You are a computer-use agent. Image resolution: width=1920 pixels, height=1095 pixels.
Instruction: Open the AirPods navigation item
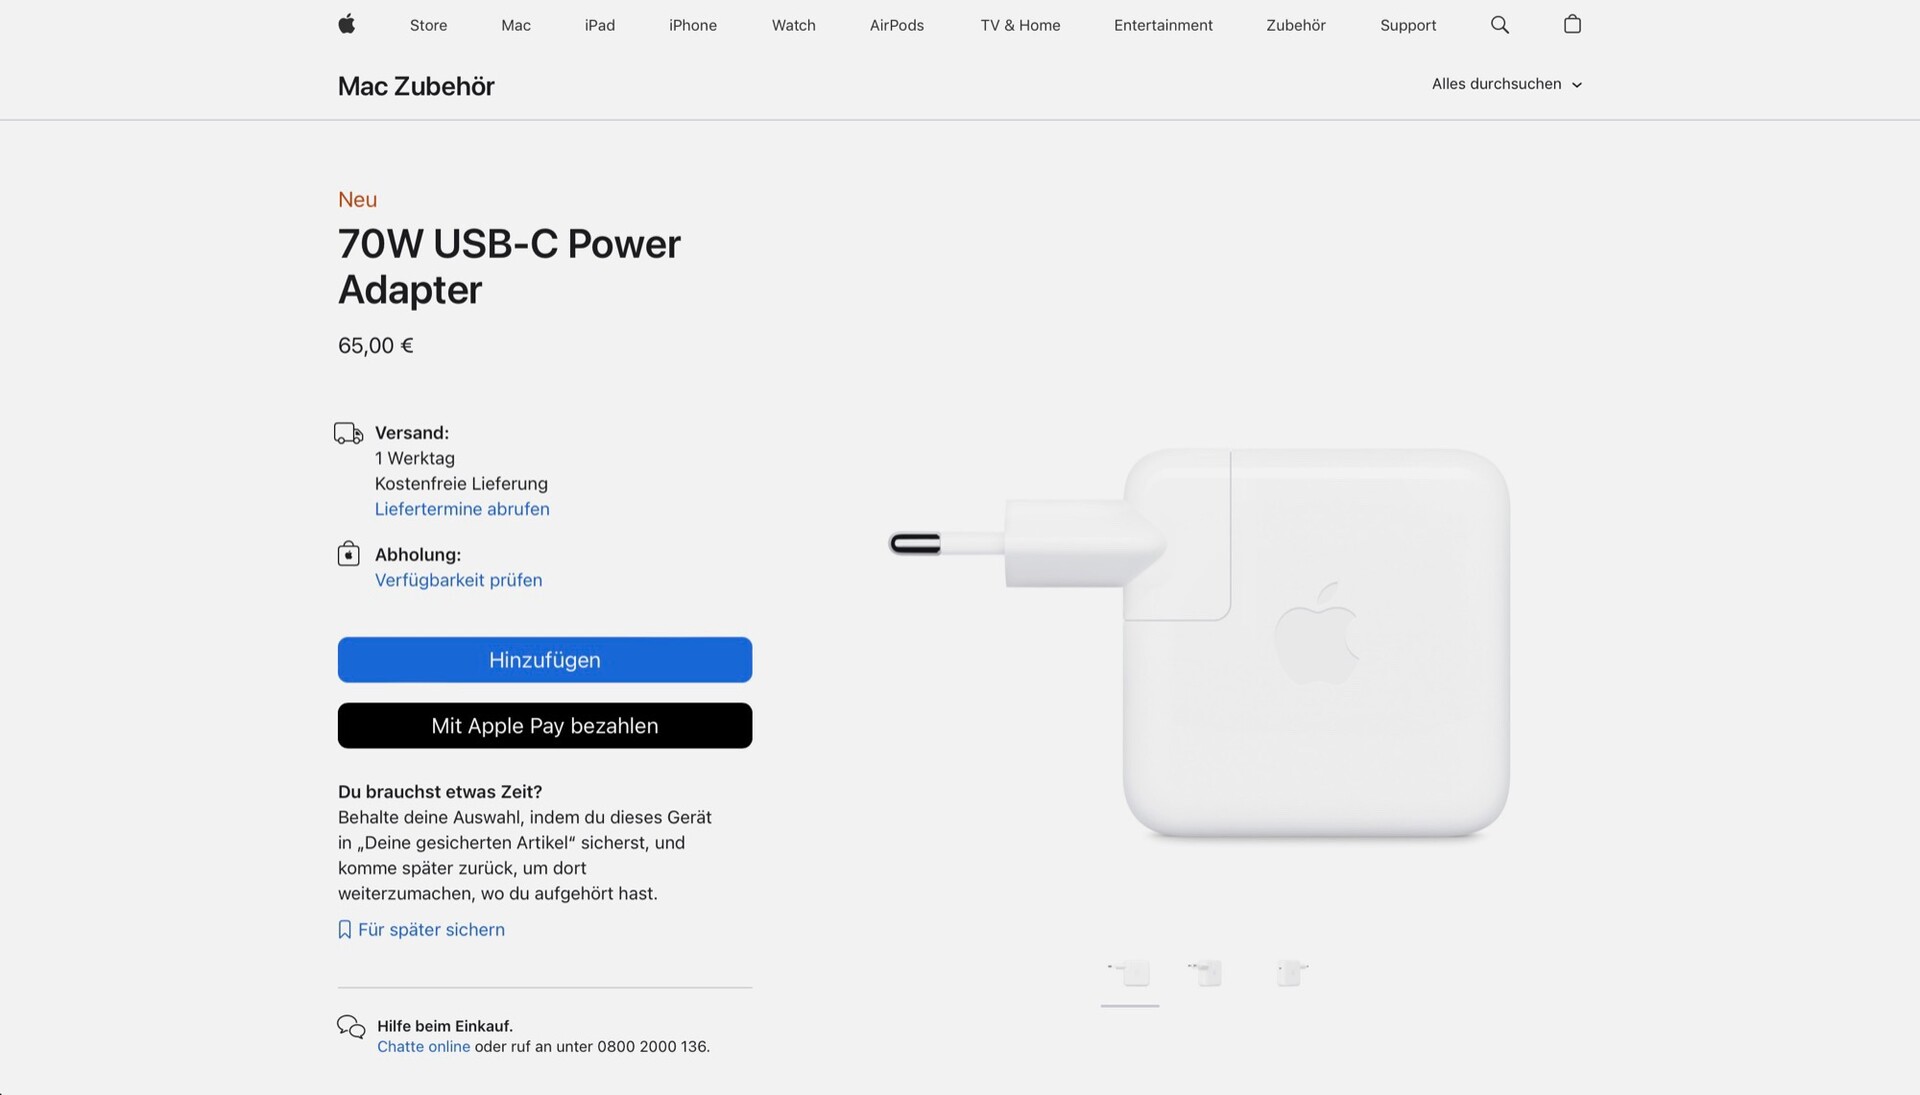coord(897,25)
